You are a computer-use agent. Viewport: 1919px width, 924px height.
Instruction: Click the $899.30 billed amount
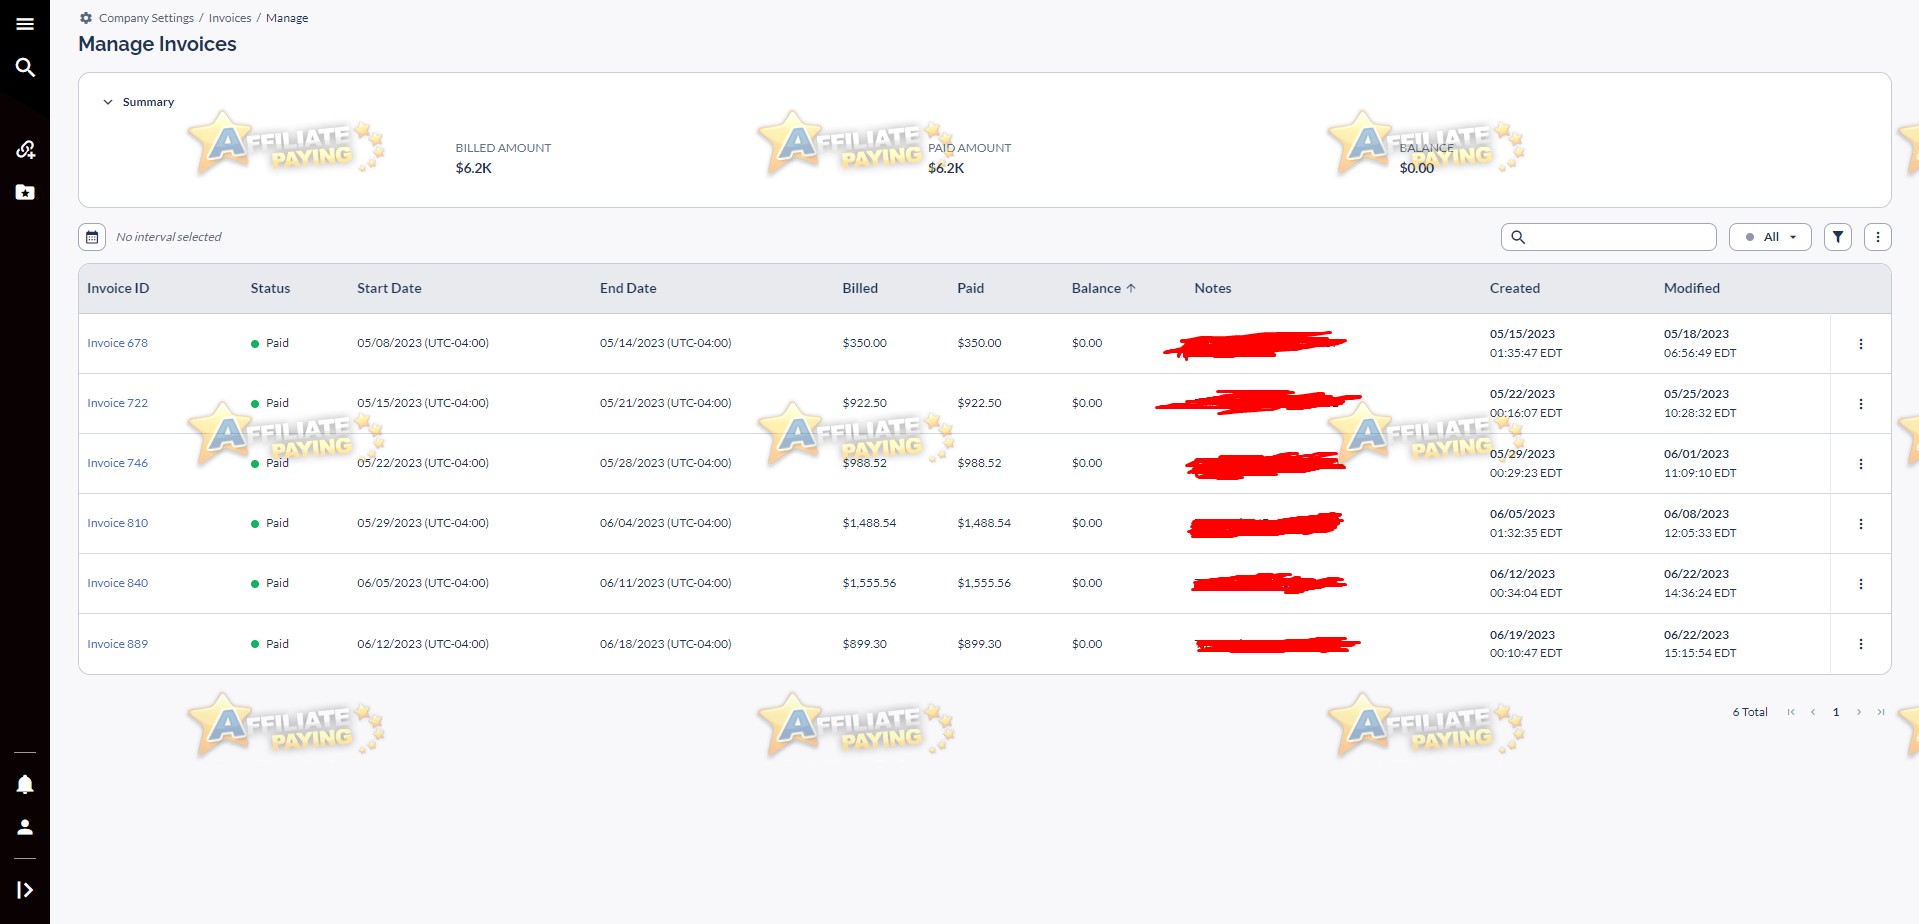pyautogui.click(x=865, y=644)
